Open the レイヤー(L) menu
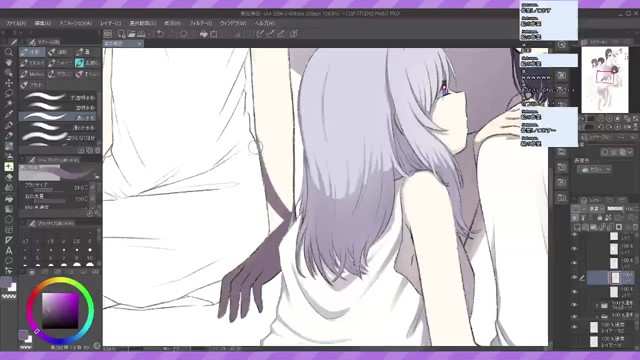Viewport: 640px width, 360px height. pyautogui.click(x=111, y=23)
